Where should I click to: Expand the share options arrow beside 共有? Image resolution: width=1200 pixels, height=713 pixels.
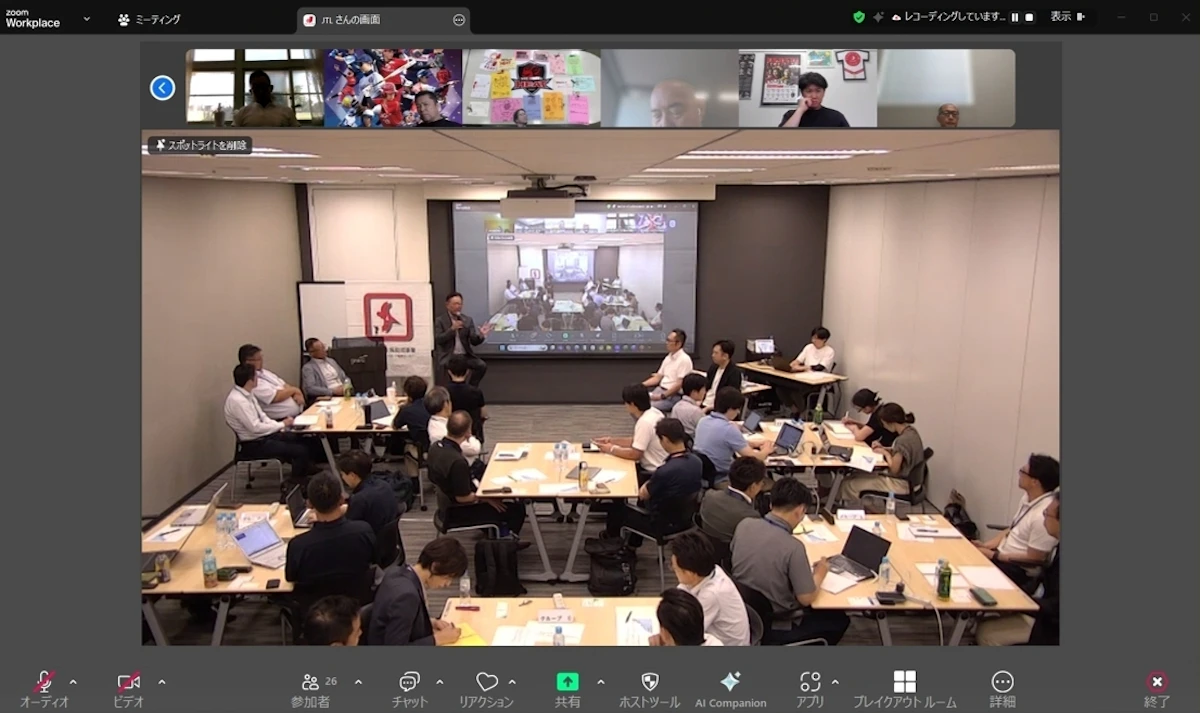pyautogui.click(x=601, y=682)
